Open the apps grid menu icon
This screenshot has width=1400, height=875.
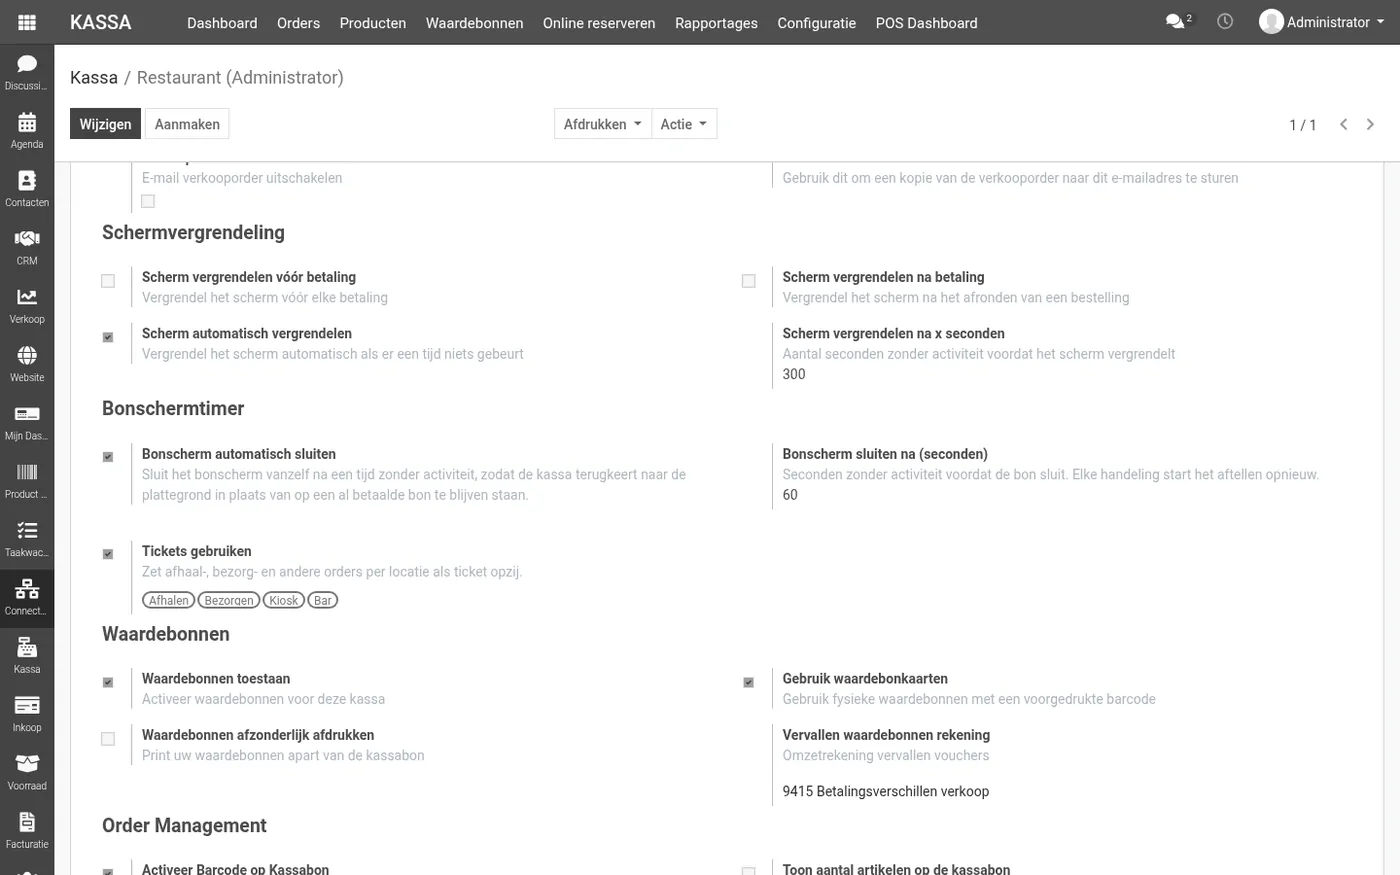tap(27, 22)
